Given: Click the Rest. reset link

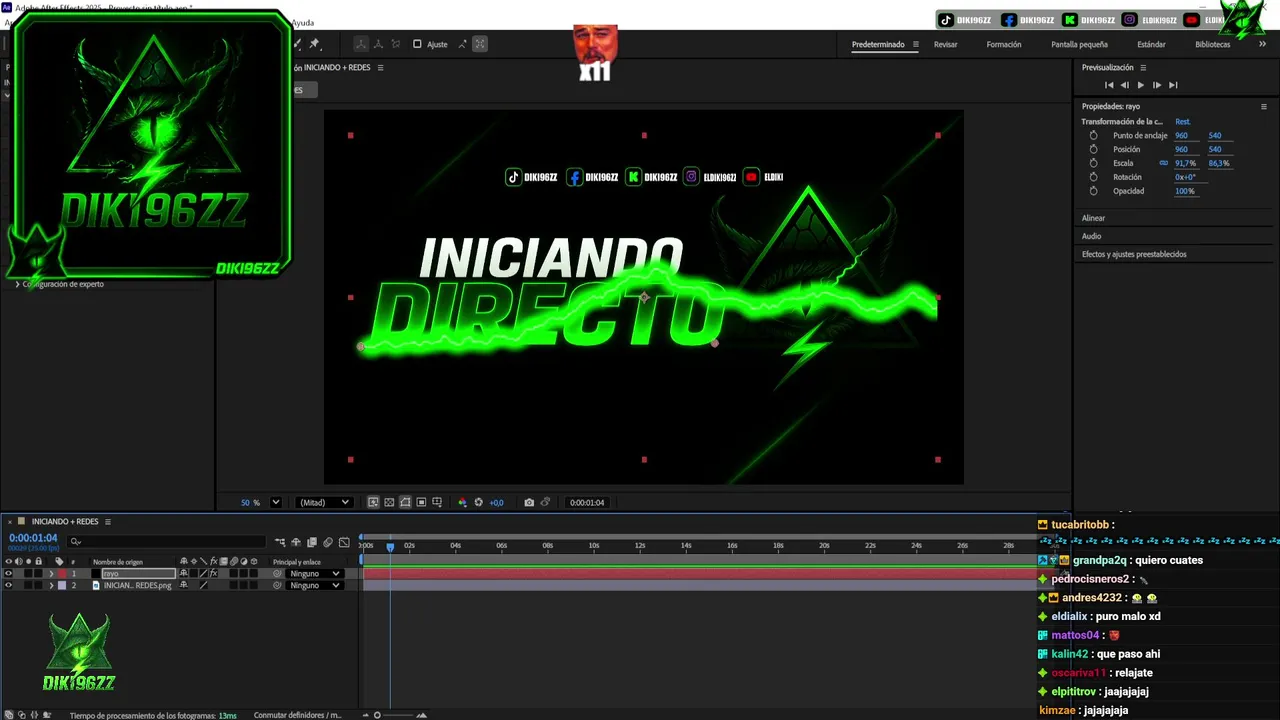Looking at the screenshot, I should click(1183, 121).
